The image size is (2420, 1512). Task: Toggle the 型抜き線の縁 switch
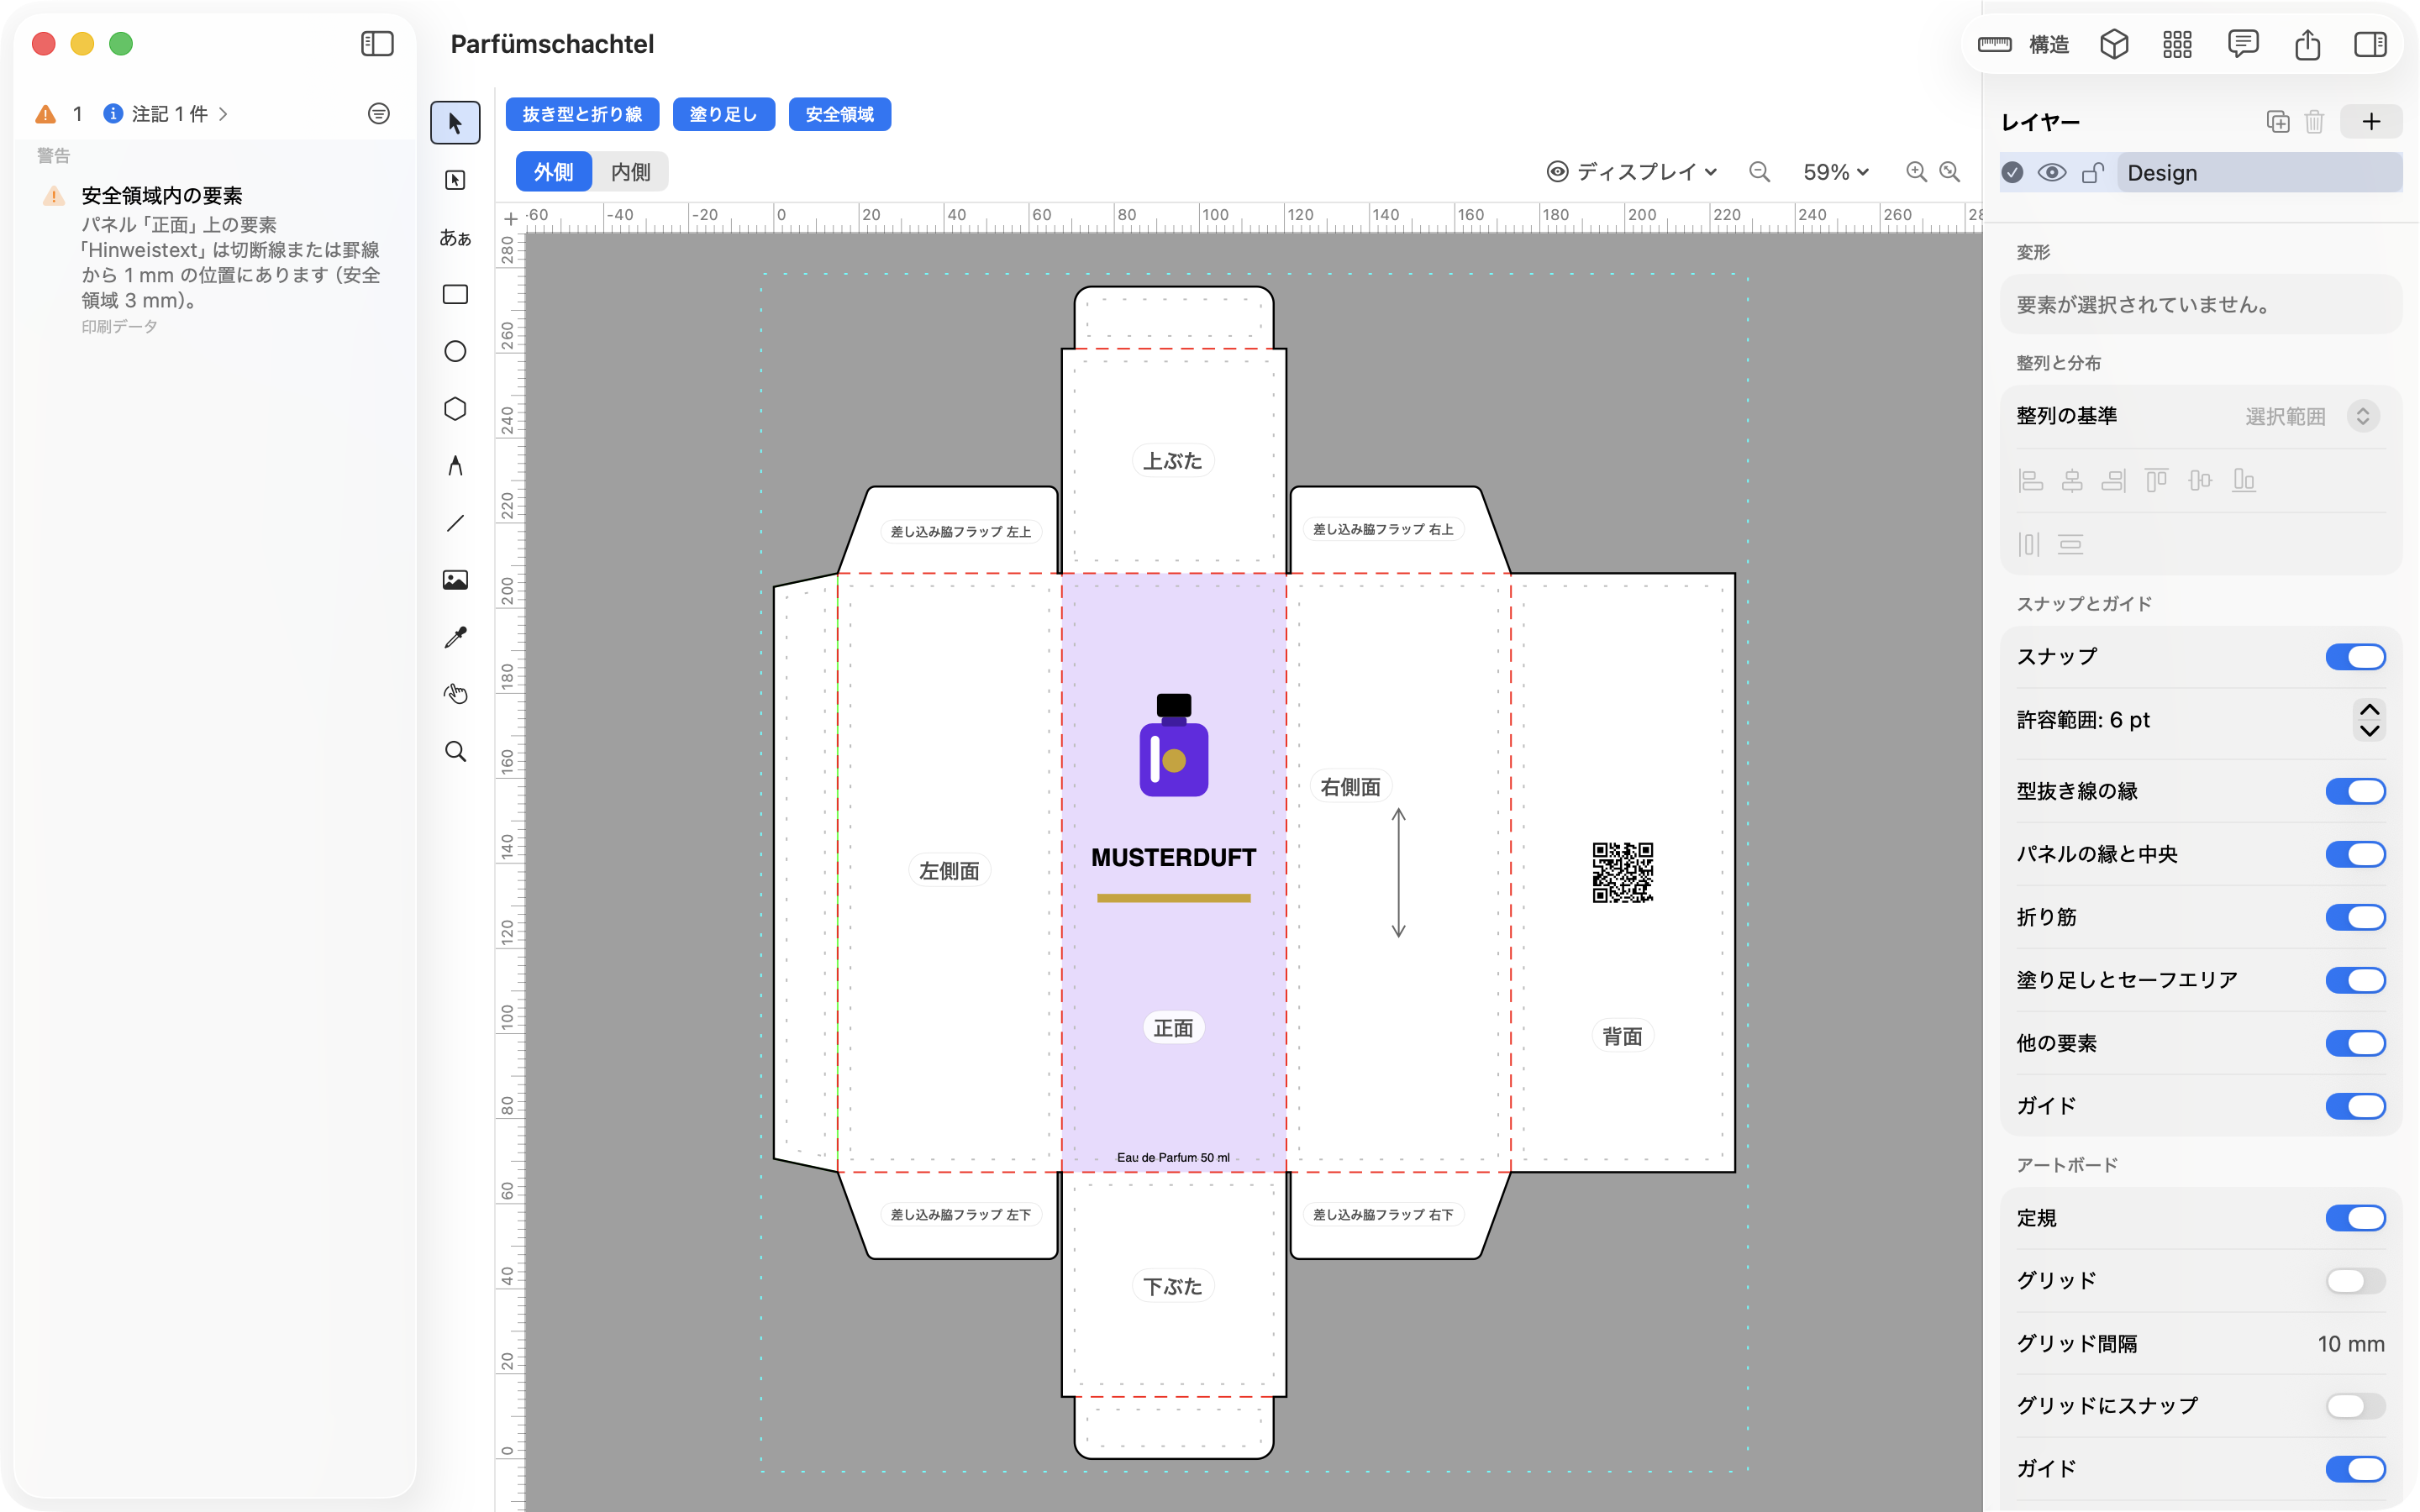coord(2355,791)
